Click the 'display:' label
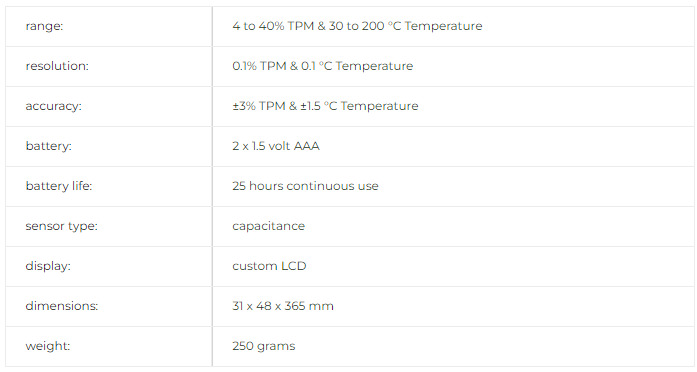697x372 pixels. coord(48,266)
